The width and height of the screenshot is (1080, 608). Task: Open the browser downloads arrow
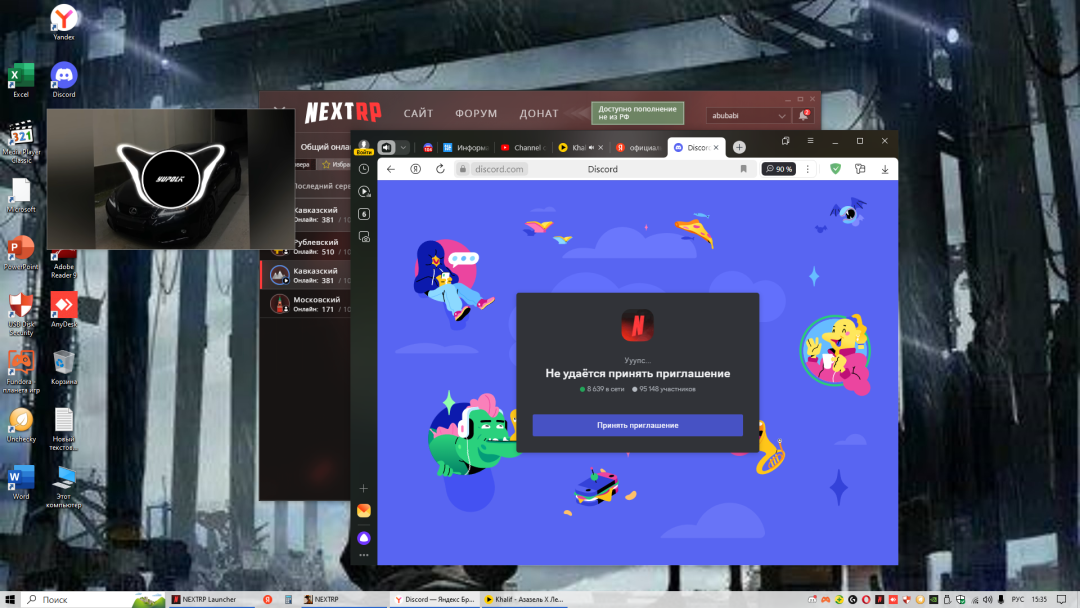click(x=885, y=169)
